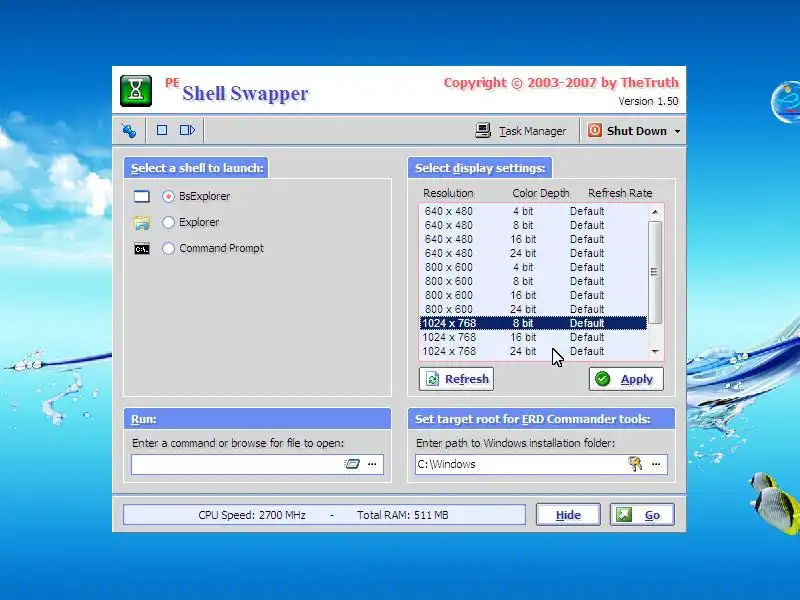This screenshot has width=800, height=600.
Task: Click the Command Prompt console icon
Action: [142, 248]
